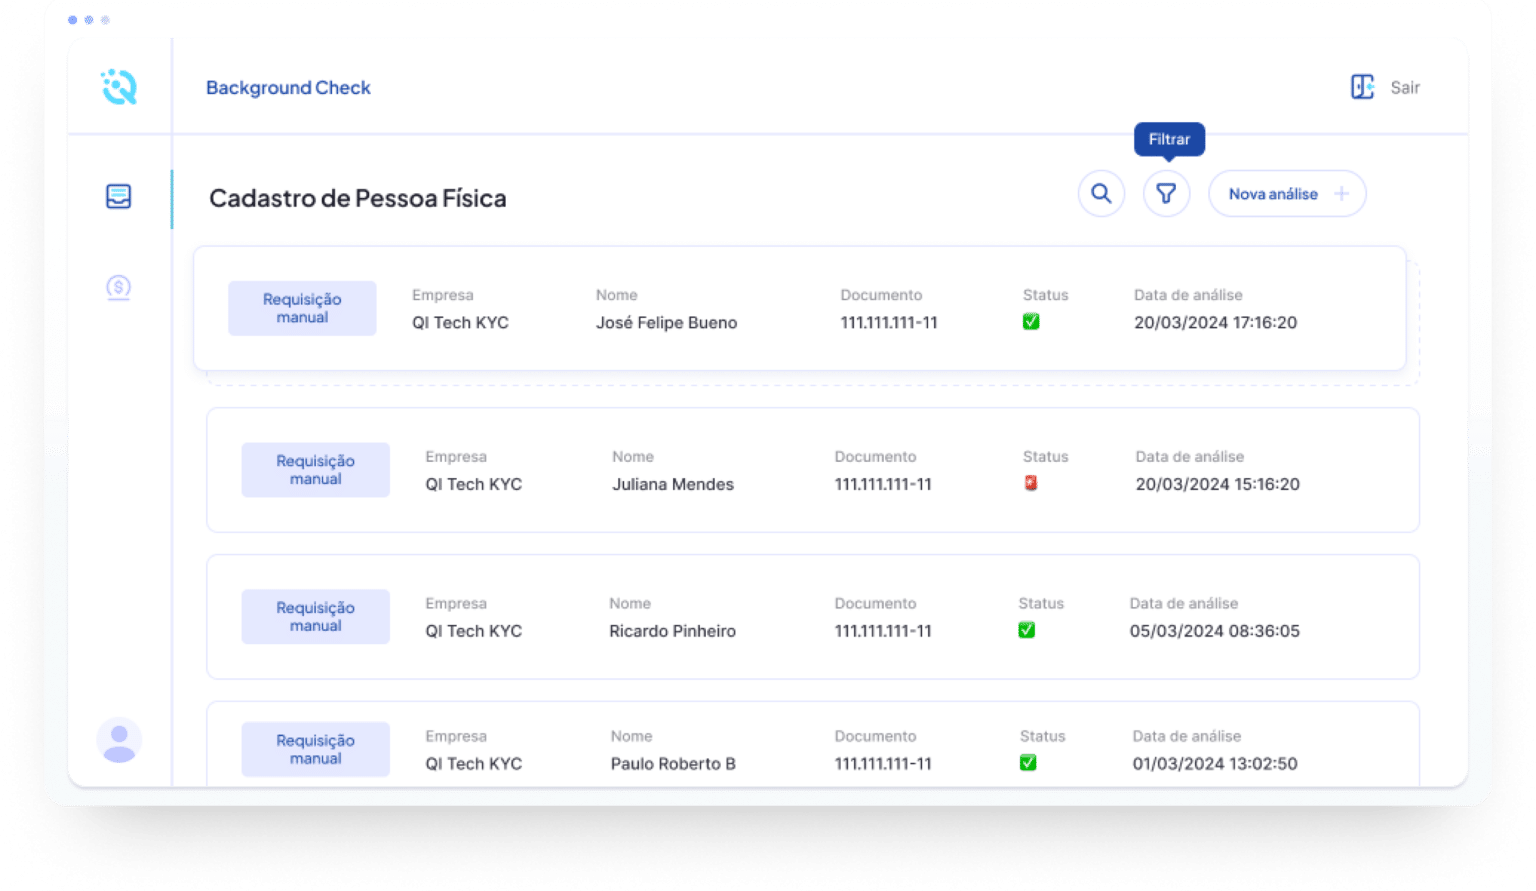Open Juliana Mendes' record row
The width and height of the screenshot is (1536, 891).
pos(673,484)
